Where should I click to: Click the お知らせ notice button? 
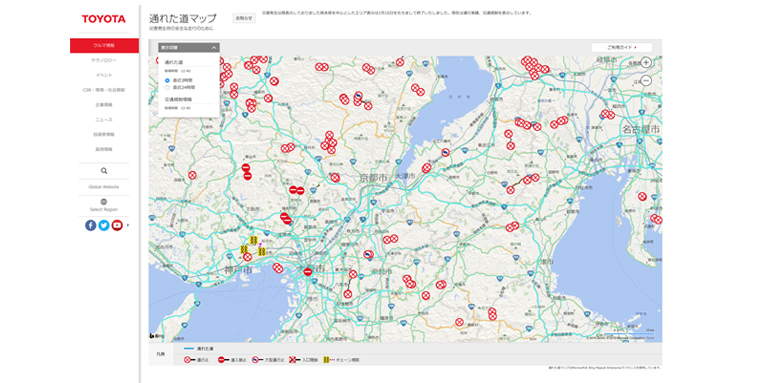(244, 18)
